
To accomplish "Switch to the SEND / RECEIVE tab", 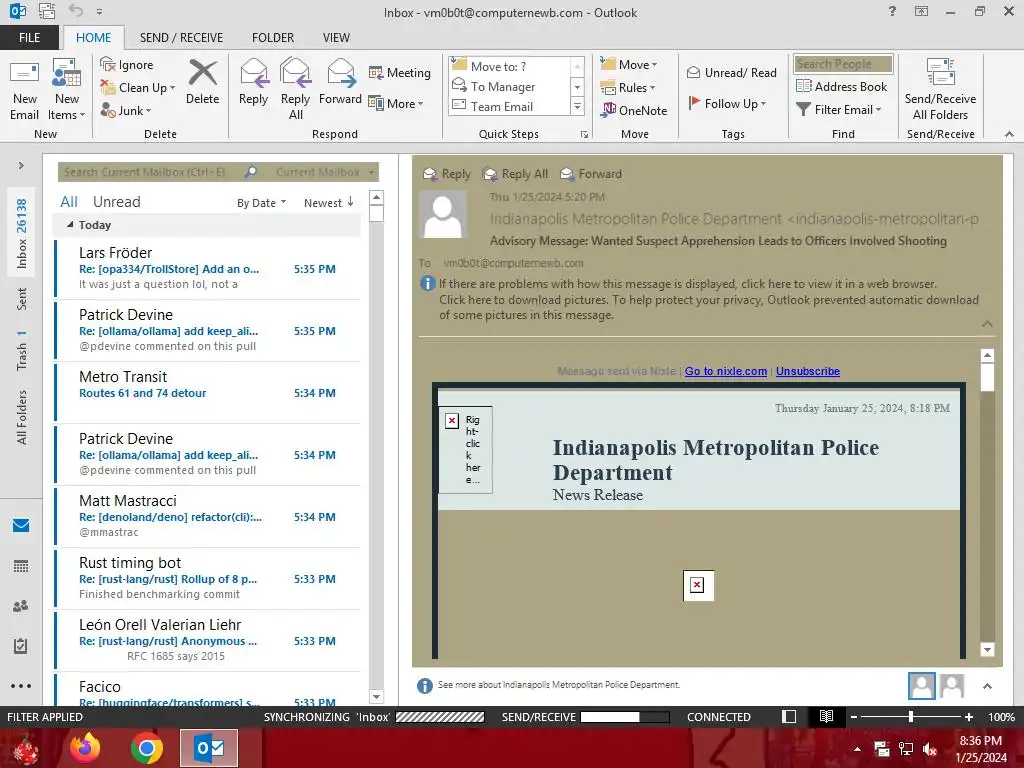I will 181,37.
